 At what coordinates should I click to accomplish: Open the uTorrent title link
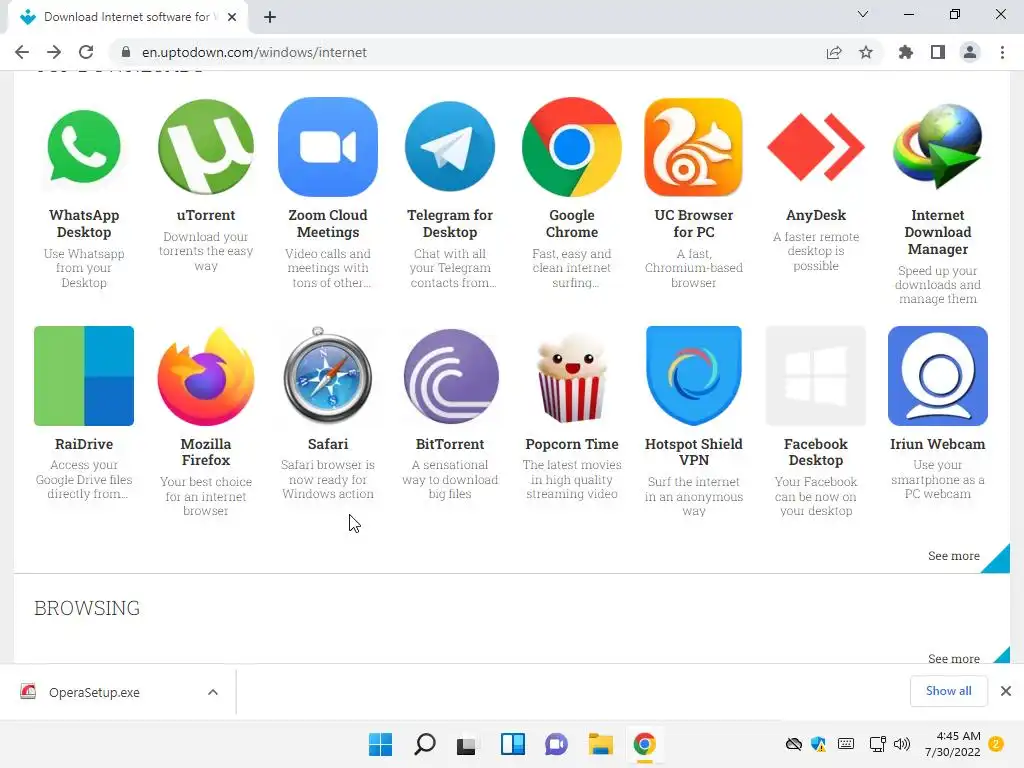click(206, 215)
